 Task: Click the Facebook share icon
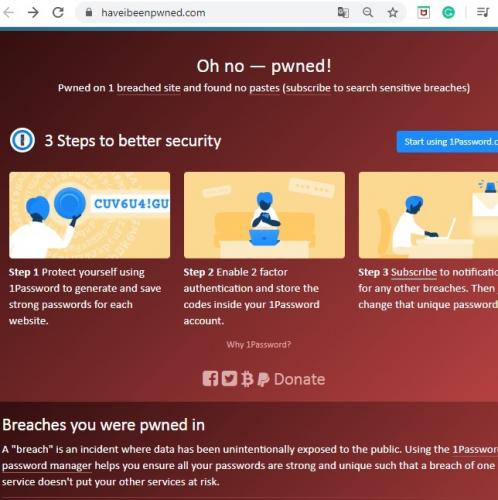(x=210, y=379)
